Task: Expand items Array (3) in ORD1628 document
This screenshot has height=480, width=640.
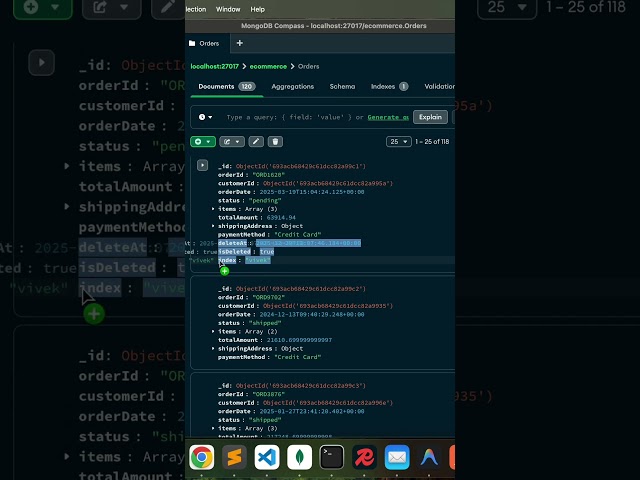Action: pos(213,209)
